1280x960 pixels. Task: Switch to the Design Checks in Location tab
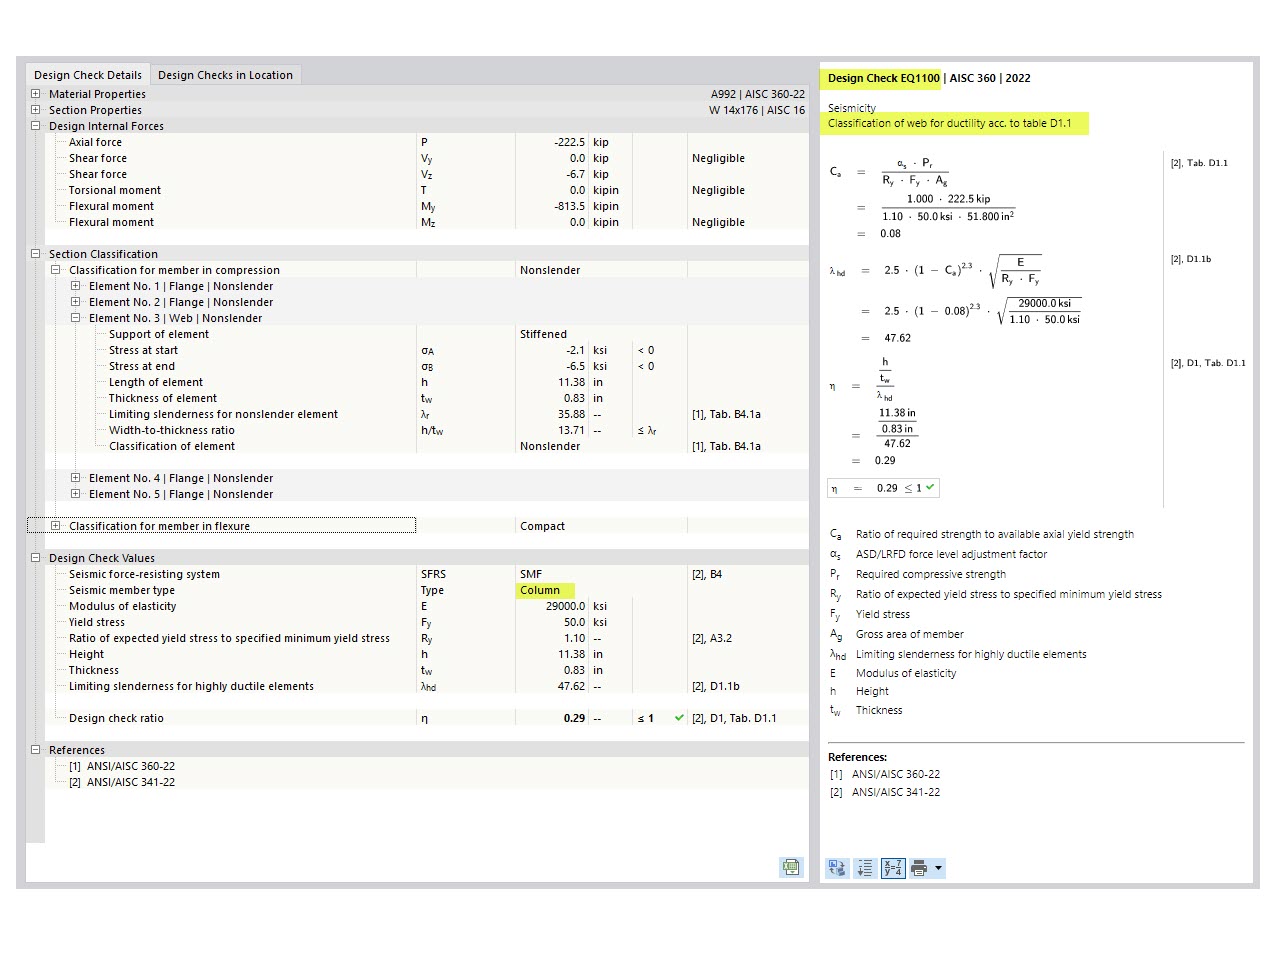coord(226,74)
